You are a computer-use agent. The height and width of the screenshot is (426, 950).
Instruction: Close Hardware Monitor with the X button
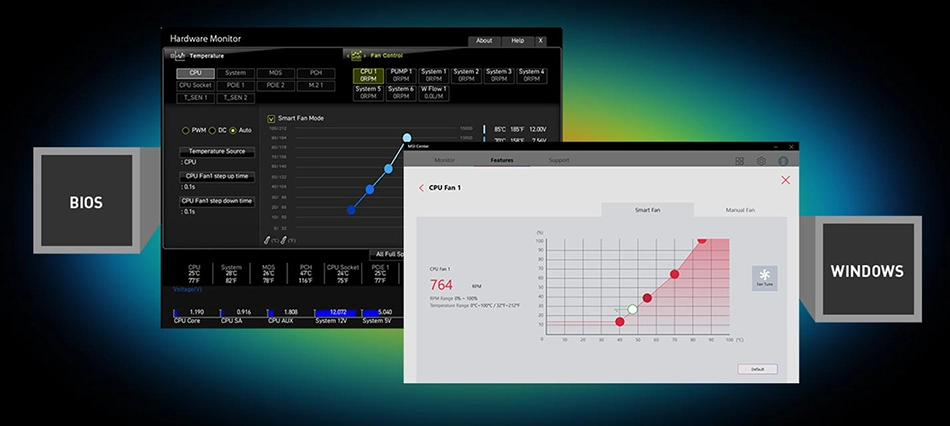tap(540, 41)
